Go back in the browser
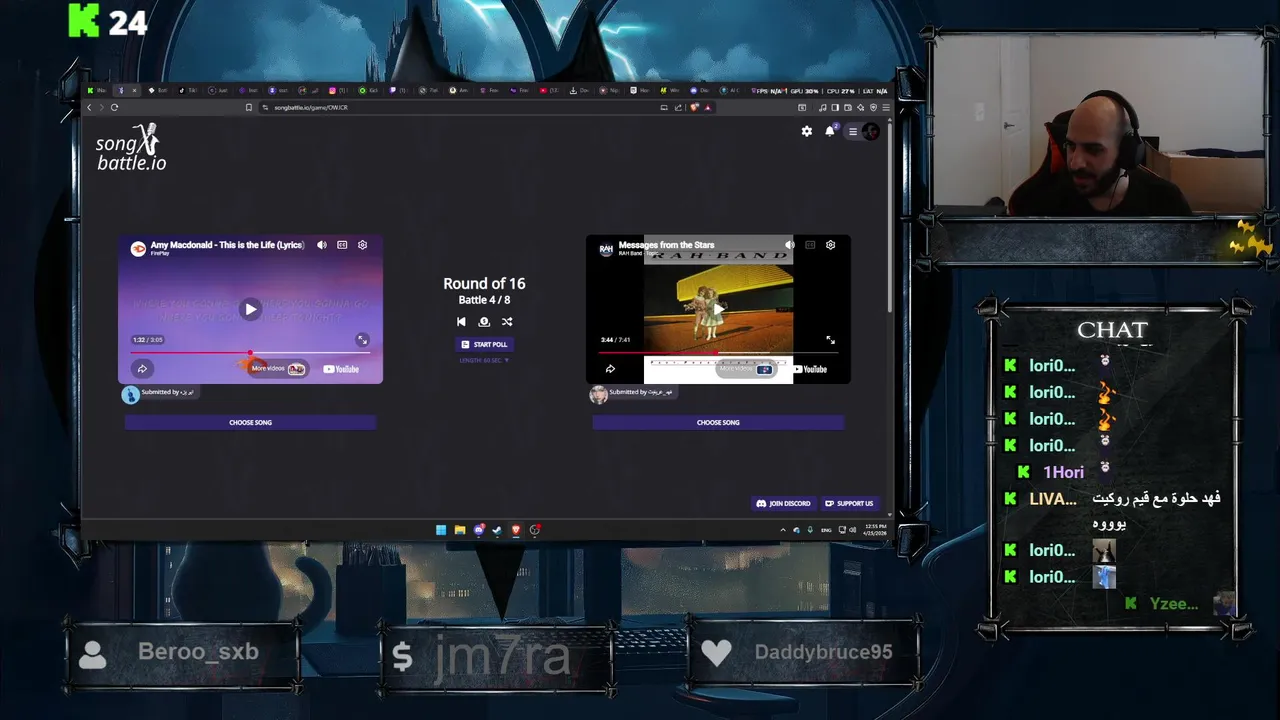Image resolution: width=1280 pixels, height=720 pixels. click(x=89, y=107)
